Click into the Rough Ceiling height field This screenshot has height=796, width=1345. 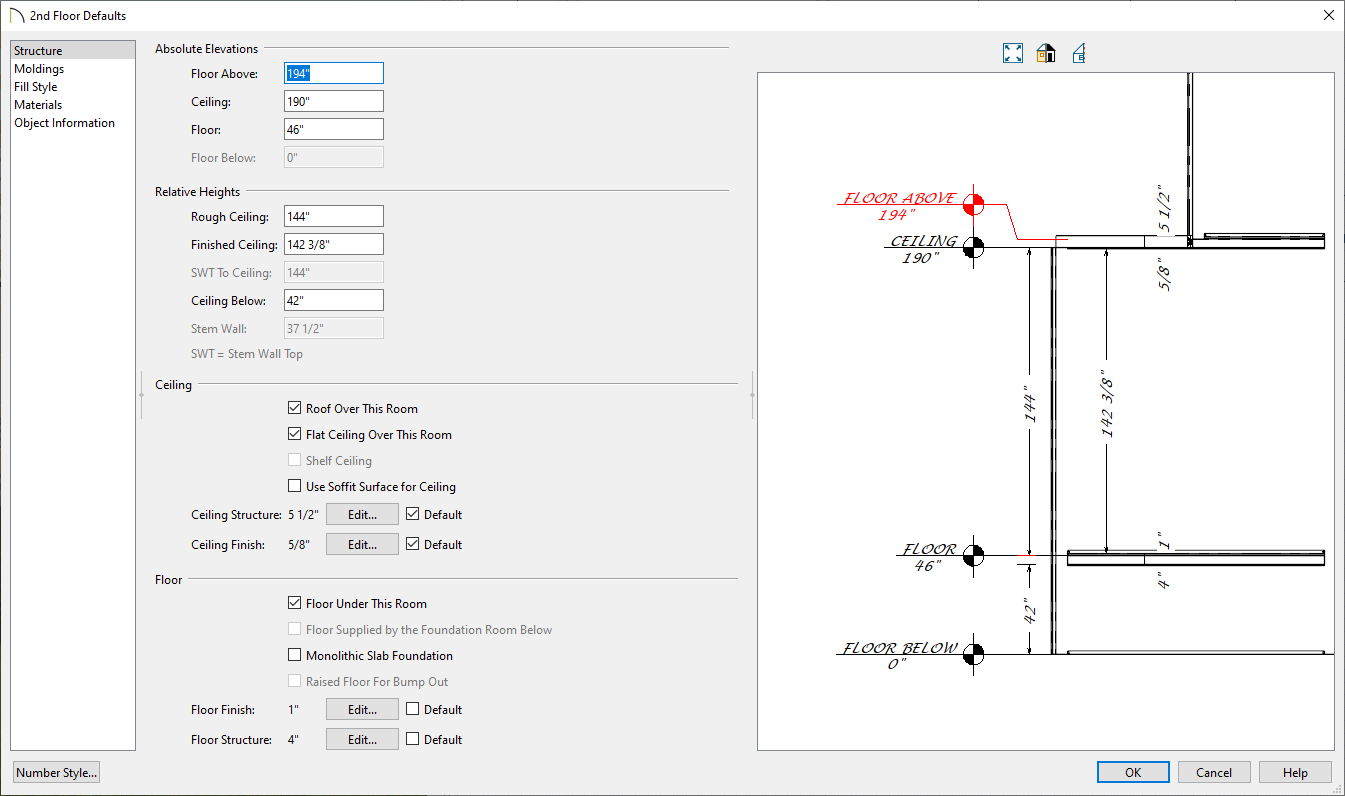click(333, 216)
